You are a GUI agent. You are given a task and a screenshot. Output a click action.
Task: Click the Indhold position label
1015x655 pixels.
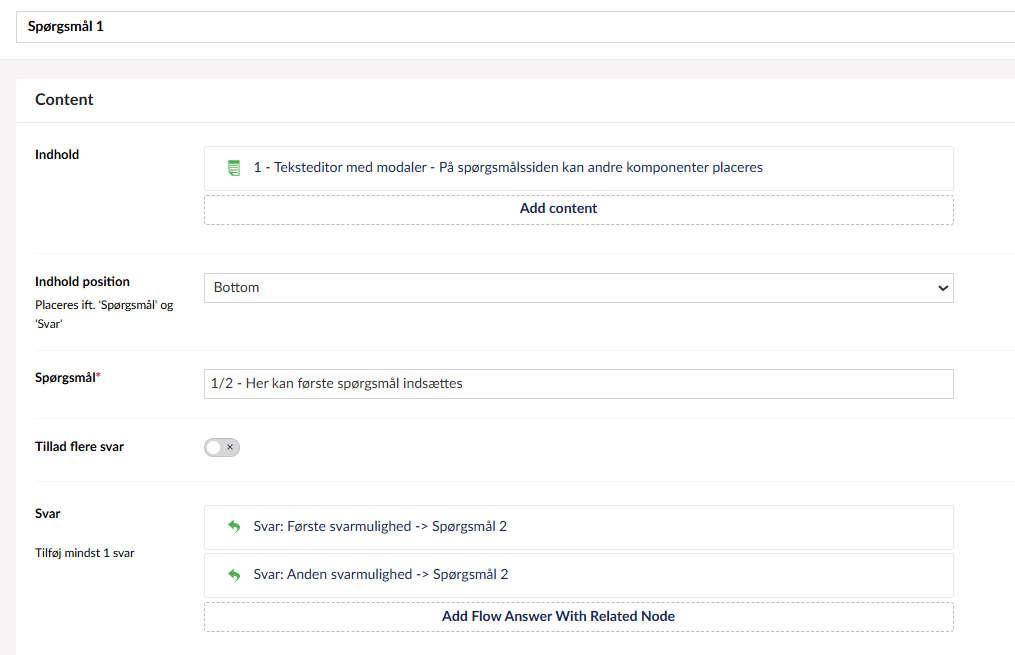pyautogui.click(x=82, y=282)
